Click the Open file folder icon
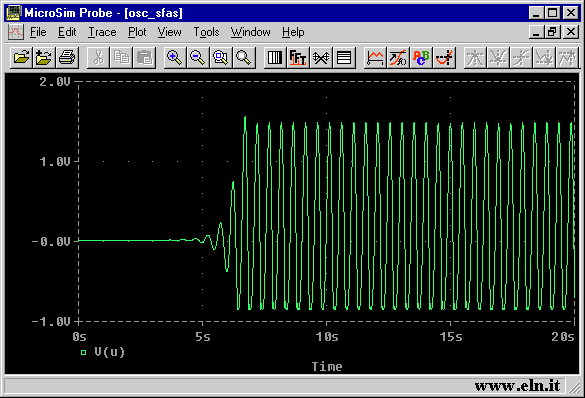This screenshot has width=585, height=398. click(21, 58)
